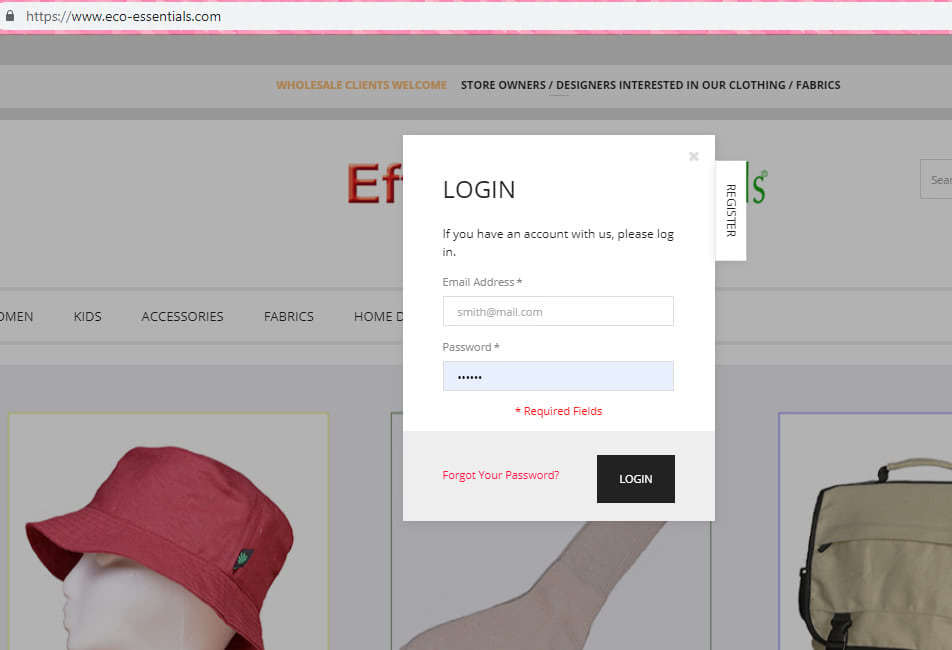Open the Forgot Your Password link
952x650 pixels.
pos(500,475)
